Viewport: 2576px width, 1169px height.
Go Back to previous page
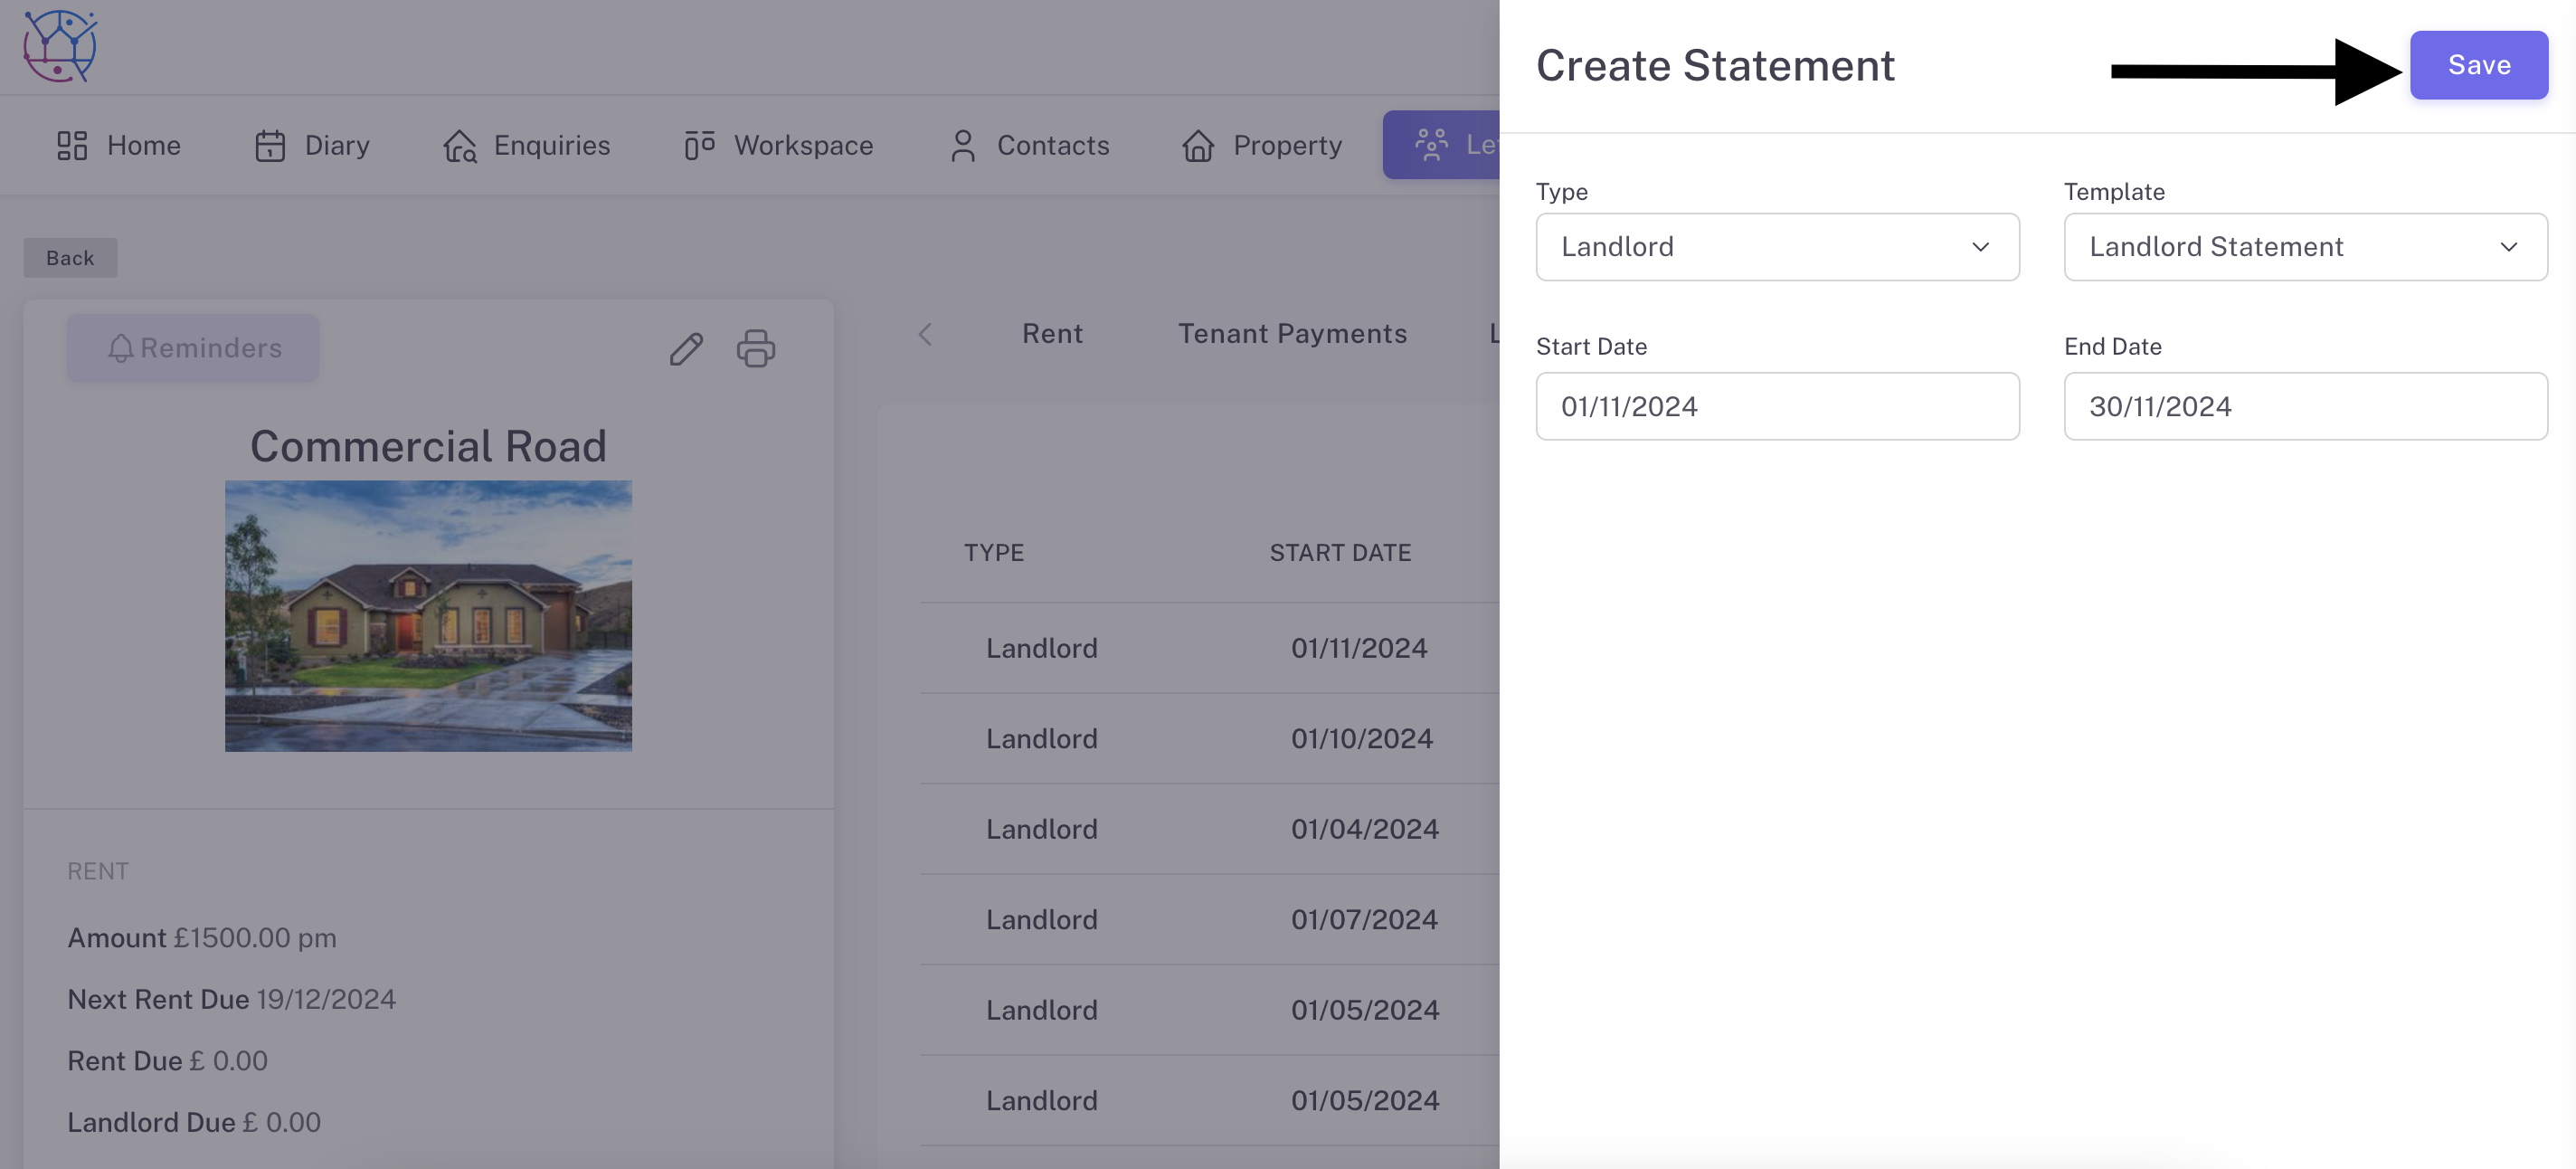click(70, 258)
